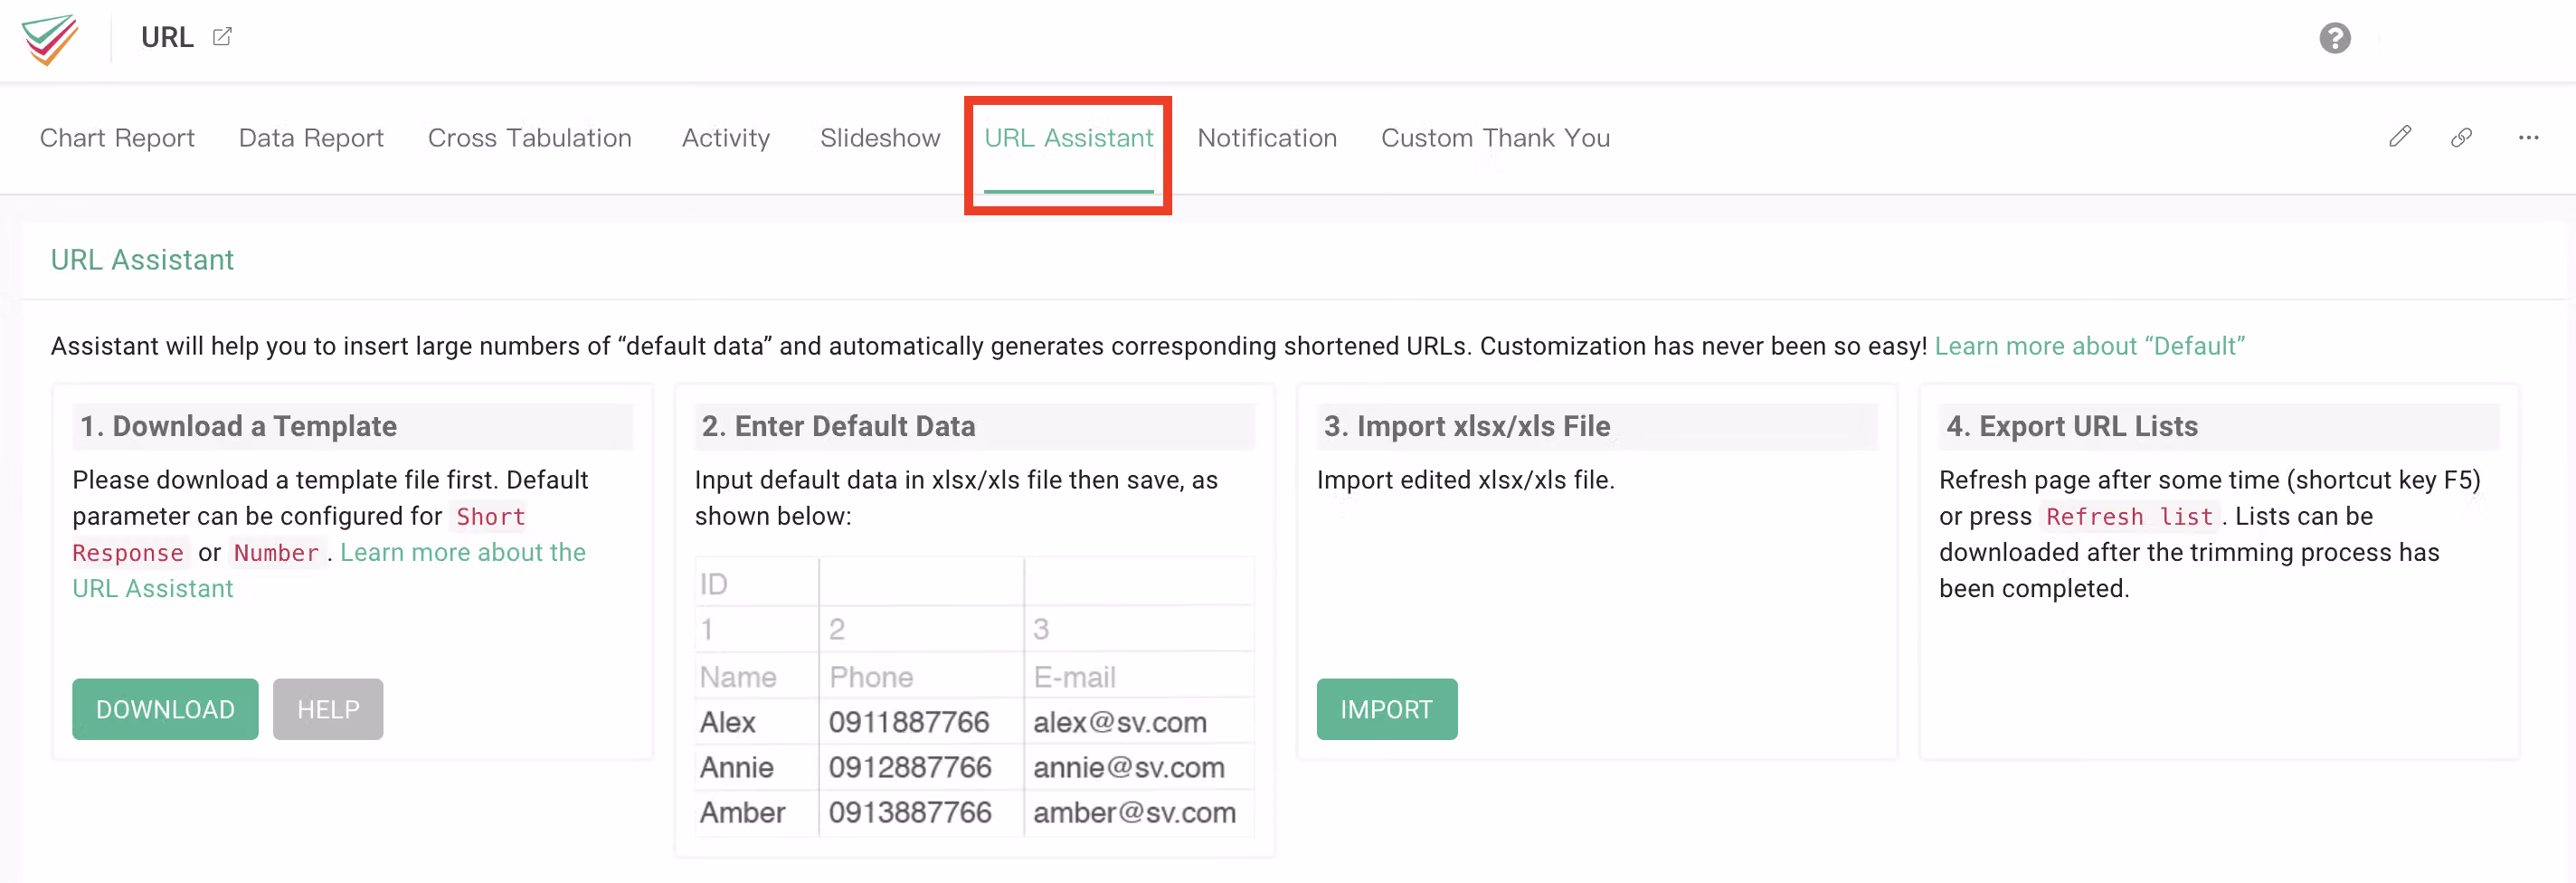Viewport: 2576px width, 883px height.
Task: Open the Cross Tabulation tab
Action: point(529,138)
